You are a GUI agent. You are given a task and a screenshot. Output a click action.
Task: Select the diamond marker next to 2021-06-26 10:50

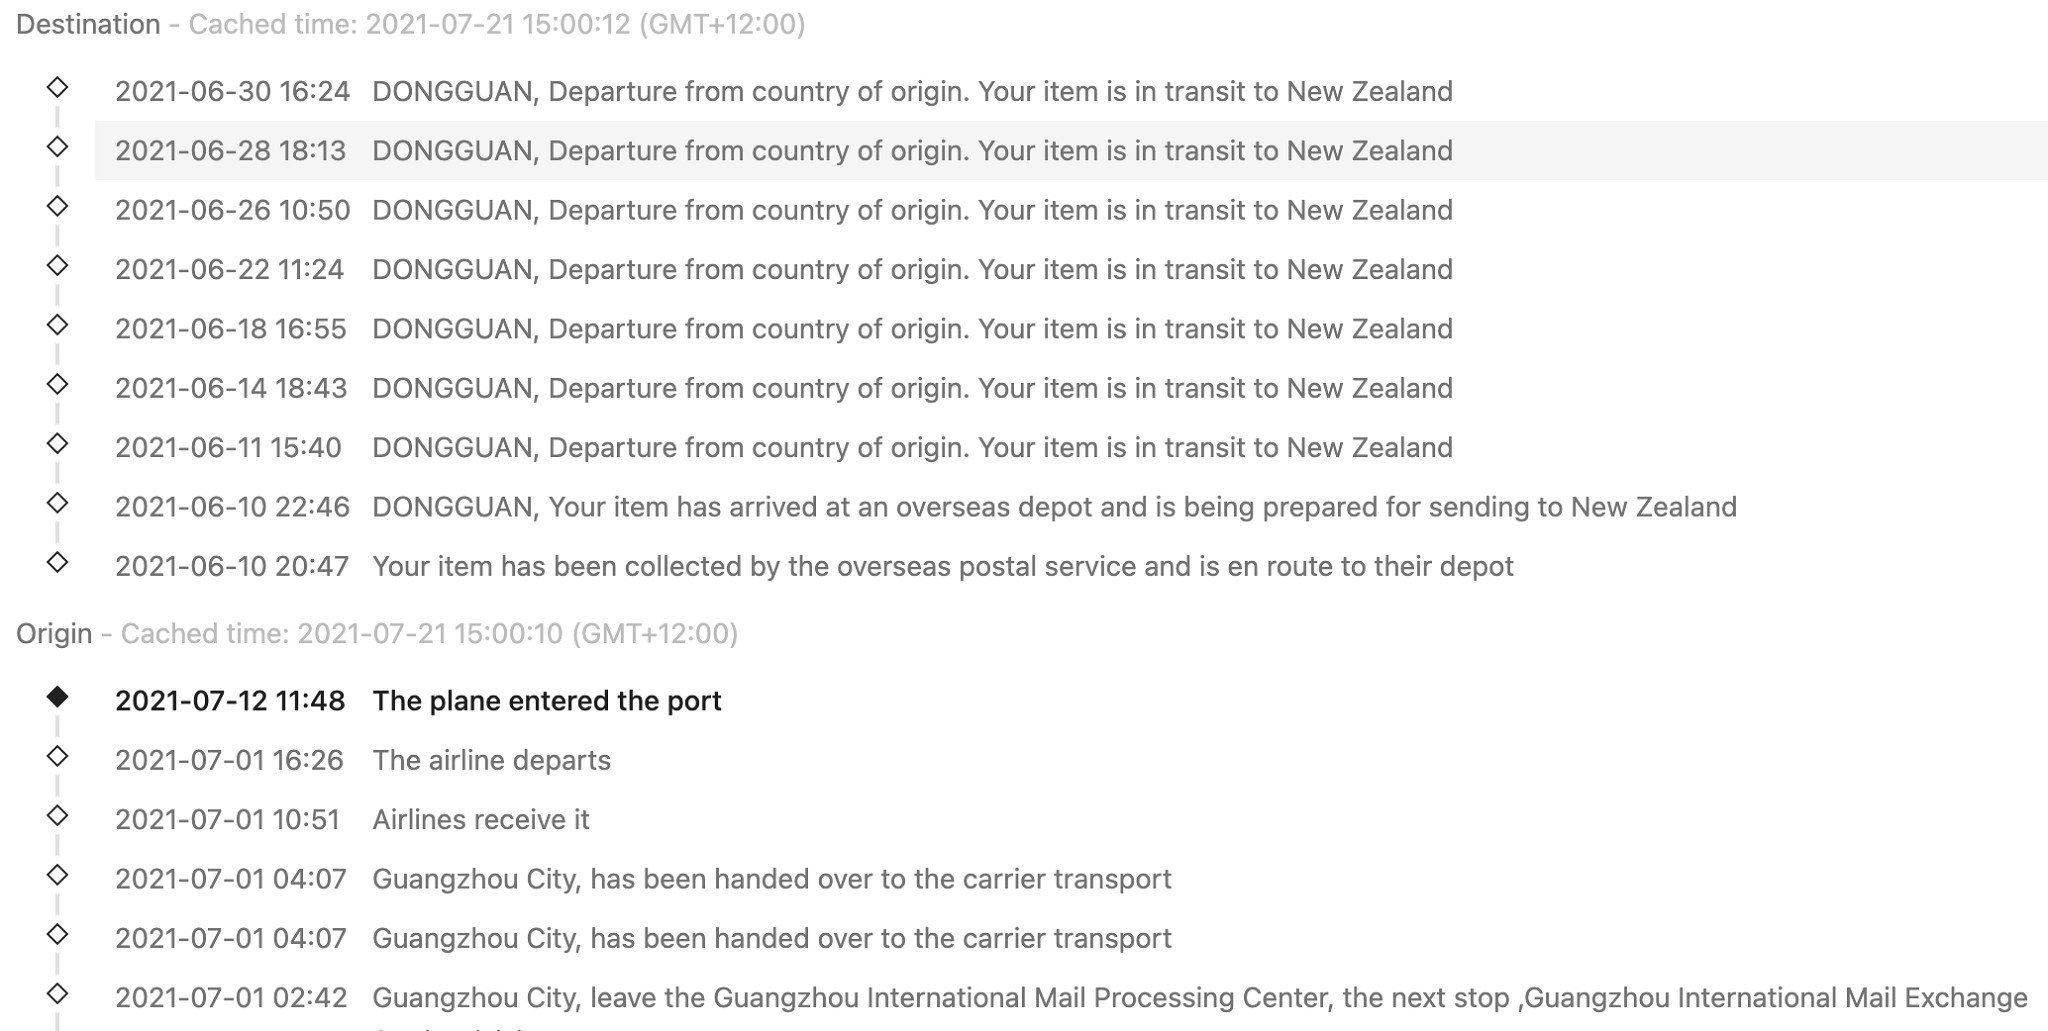point(57,206)
